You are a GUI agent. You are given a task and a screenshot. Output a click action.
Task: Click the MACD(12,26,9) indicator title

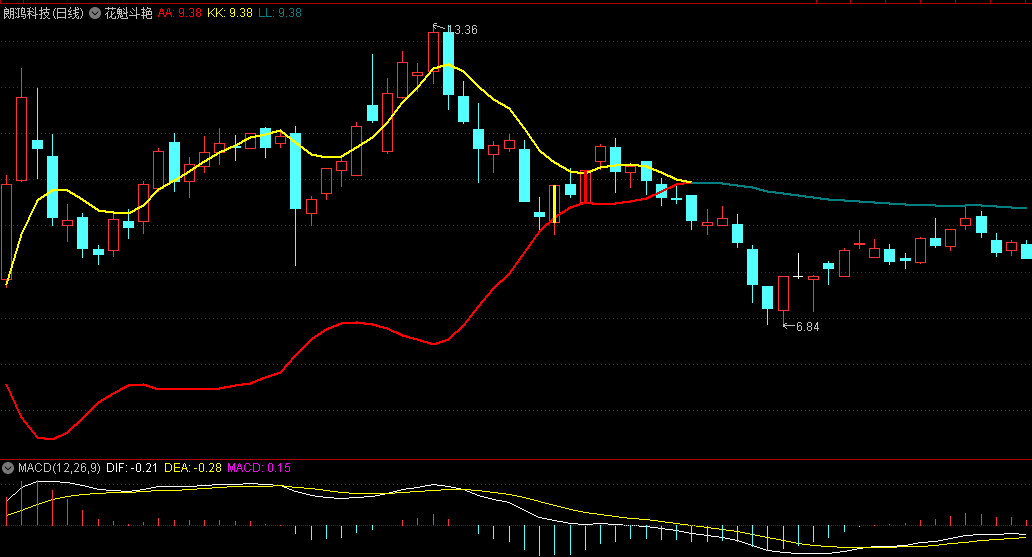[x=59, y=468]
